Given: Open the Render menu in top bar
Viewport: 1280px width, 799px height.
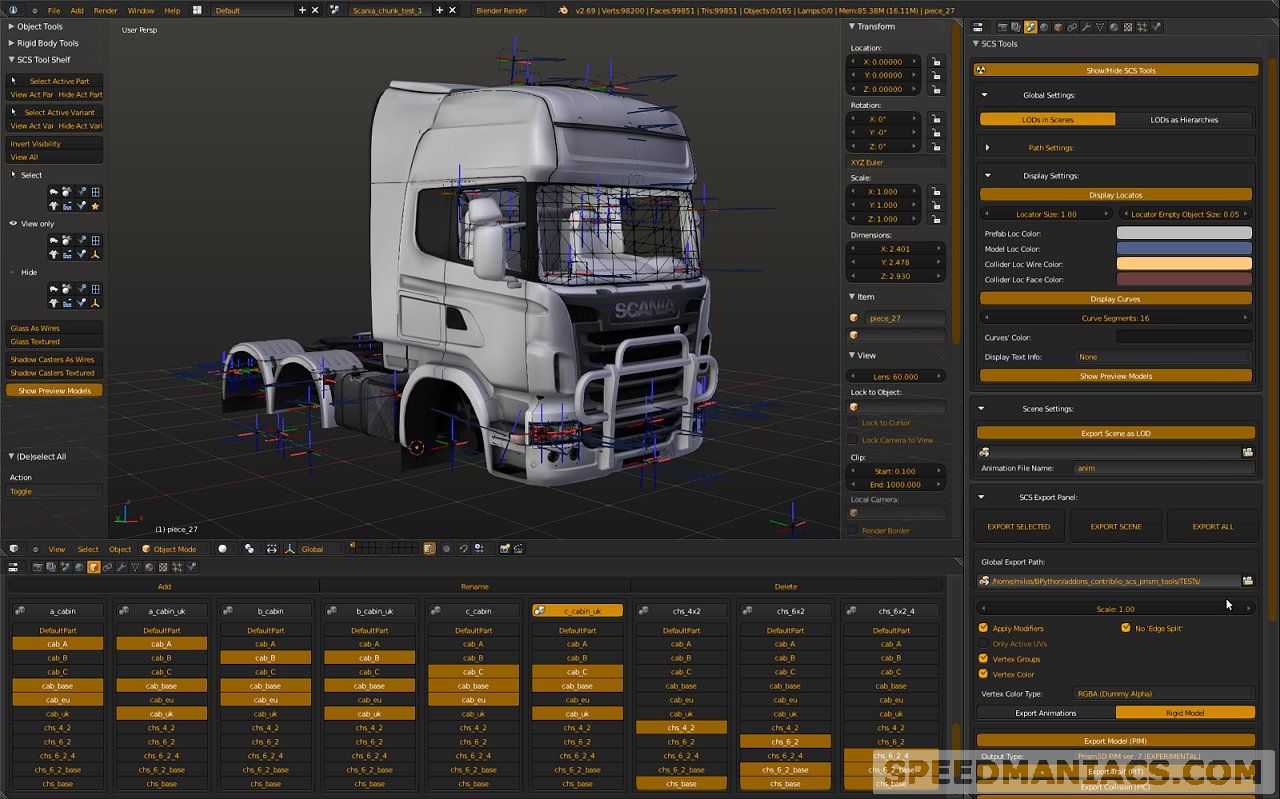Looking at the screenshot, I should [x=105, y=10].
